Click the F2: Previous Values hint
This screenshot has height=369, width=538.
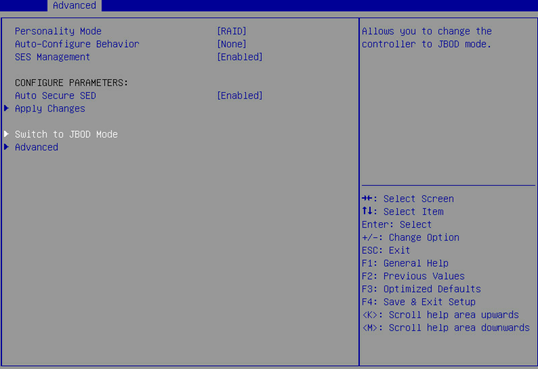pyautogui.click(x=413, y=276)
